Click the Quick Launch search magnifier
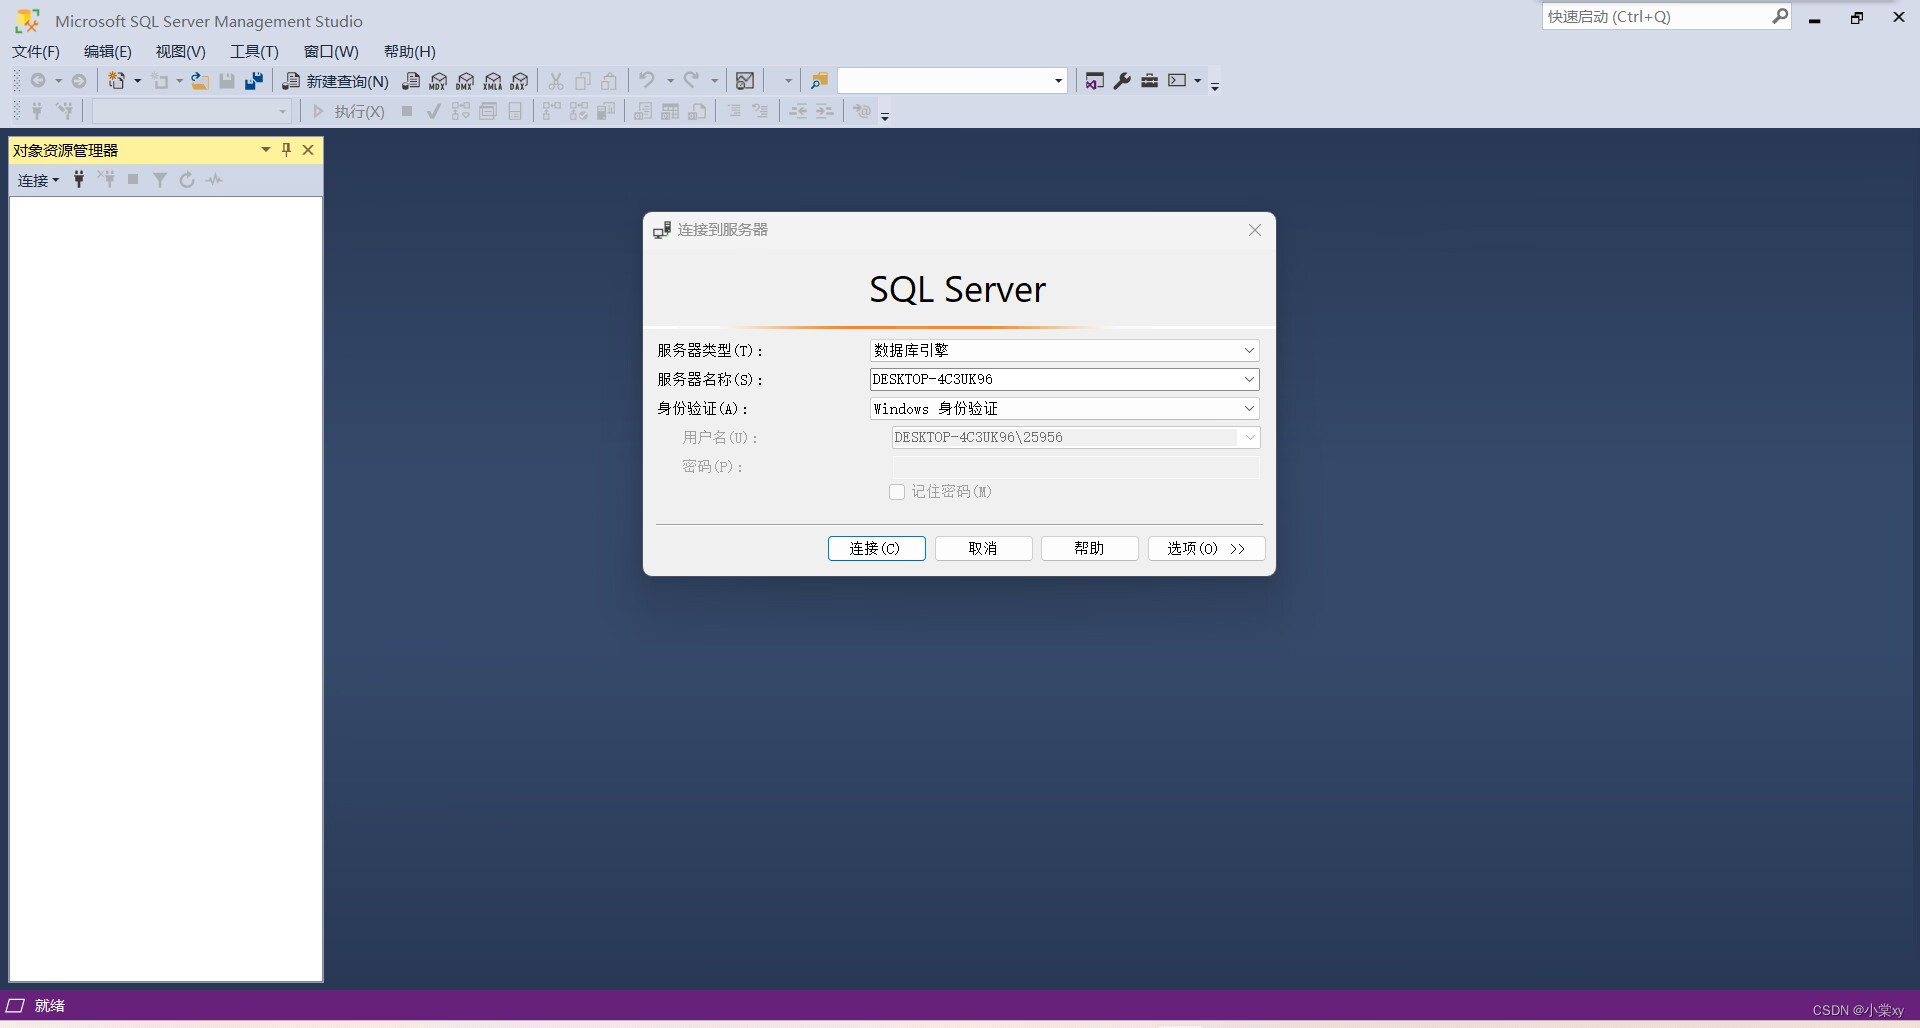This screenshot has width=1920, height=1028. pyautogui.click(x=1780, y=16)
